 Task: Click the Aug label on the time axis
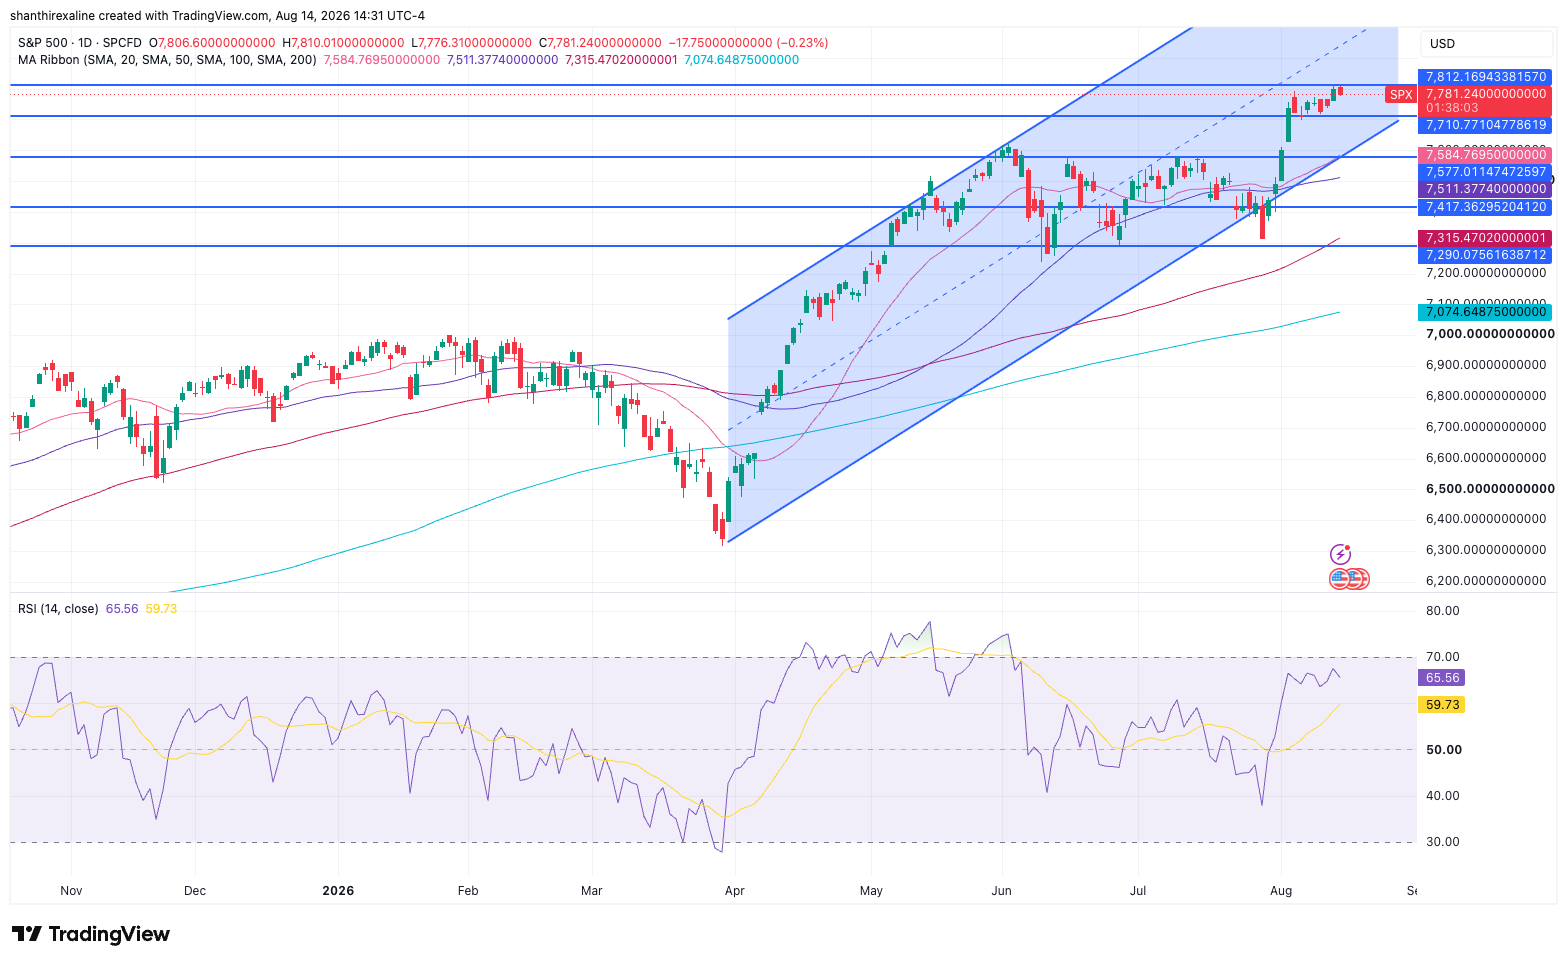[1281, 891]
